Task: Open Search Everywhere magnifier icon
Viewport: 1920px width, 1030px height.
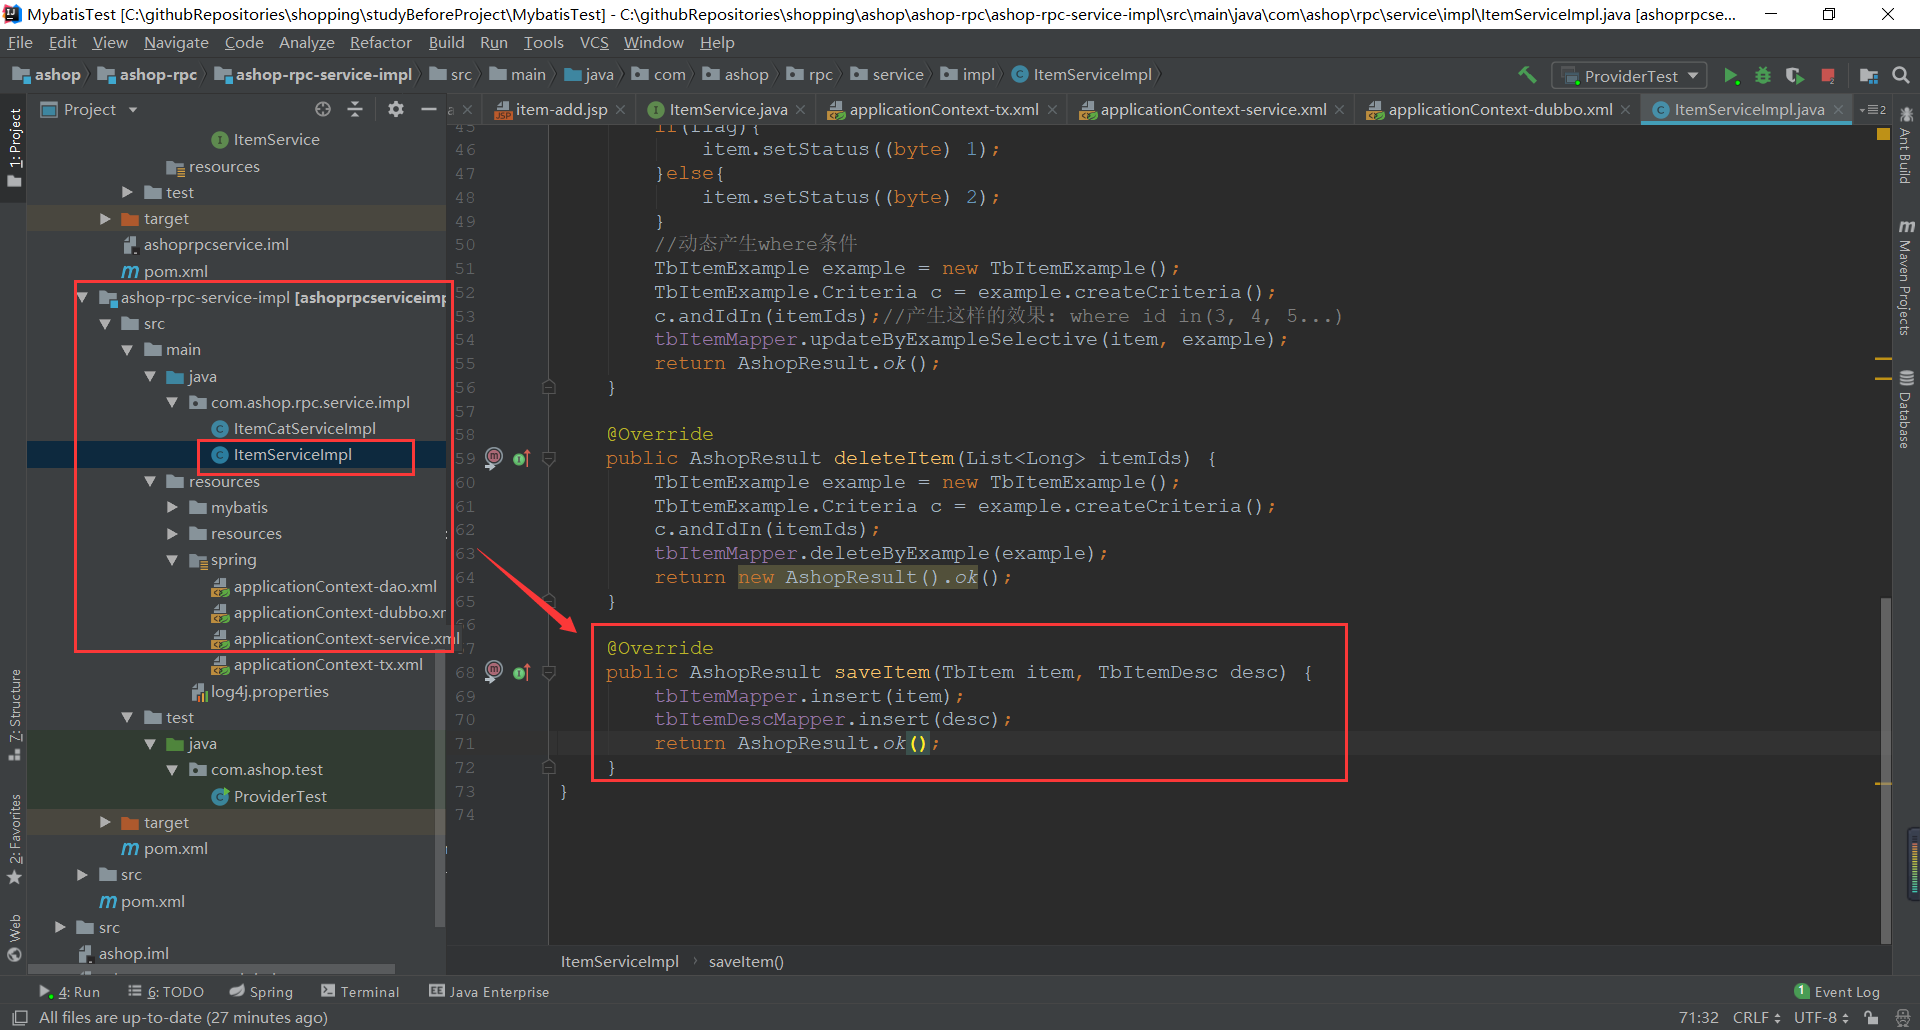Action: tap(1901, 76)
